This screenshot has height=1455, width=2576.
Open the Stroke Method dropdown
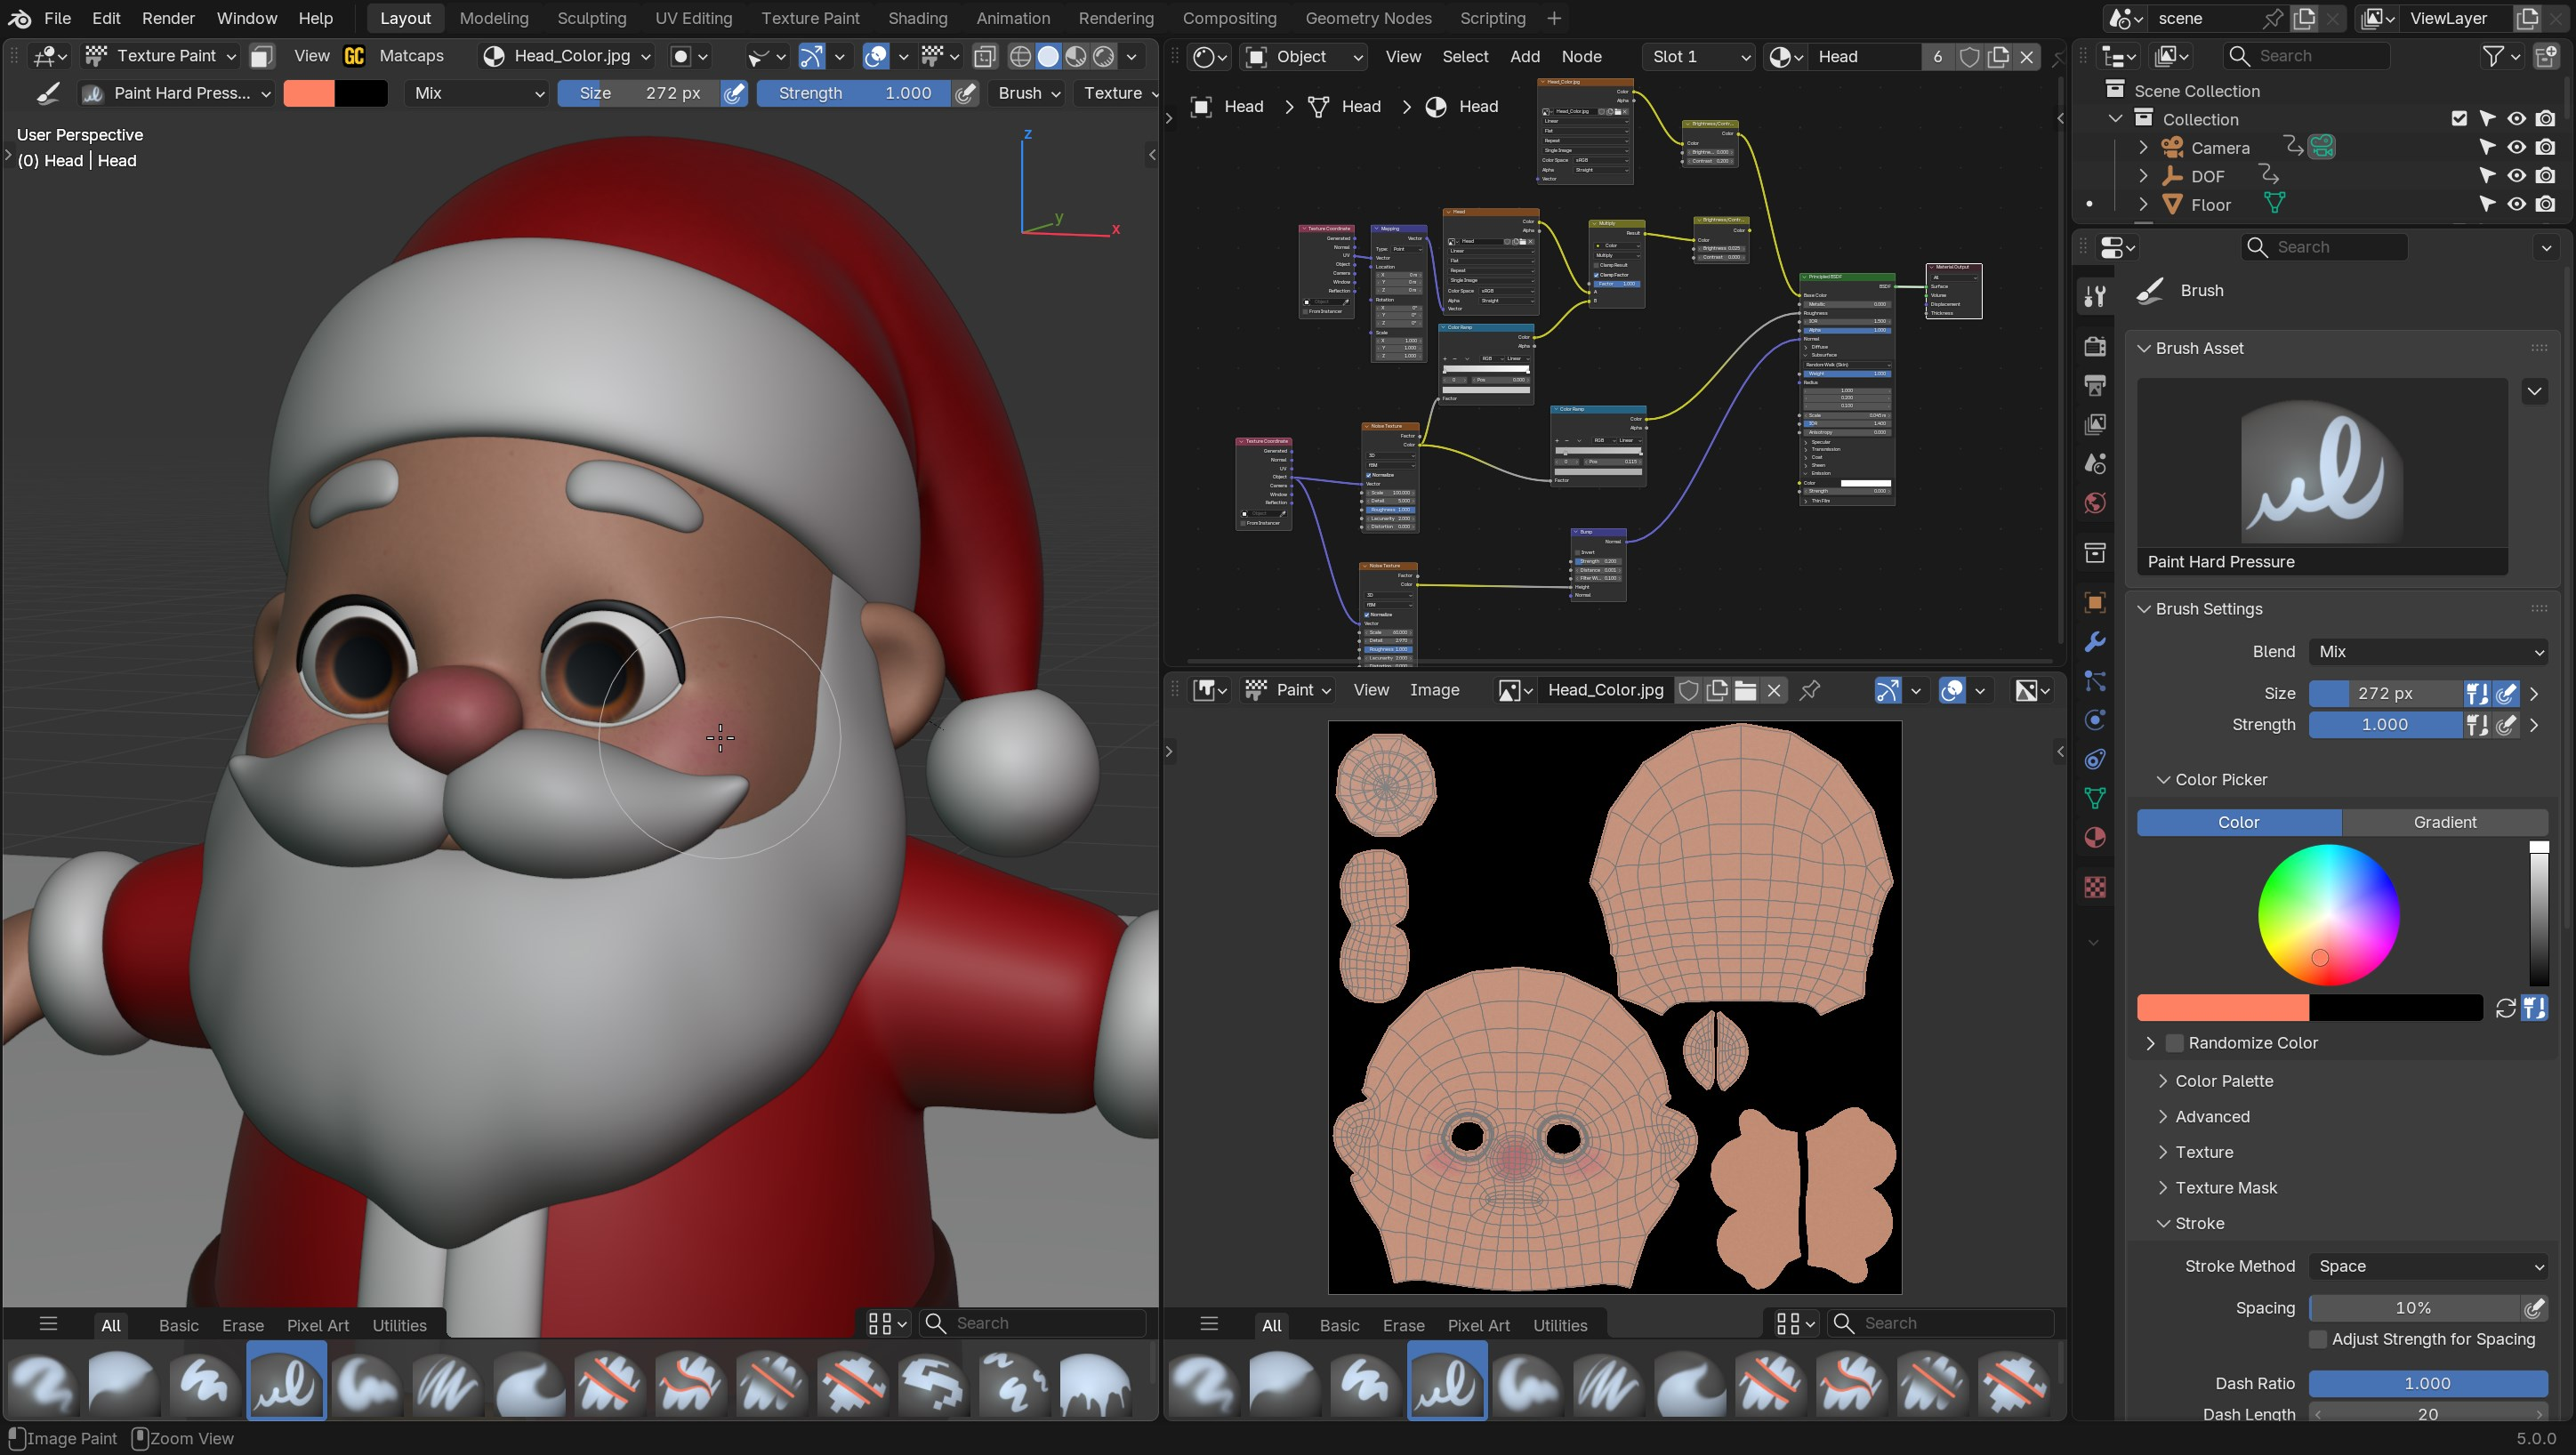click(x=2428, y=1266)
